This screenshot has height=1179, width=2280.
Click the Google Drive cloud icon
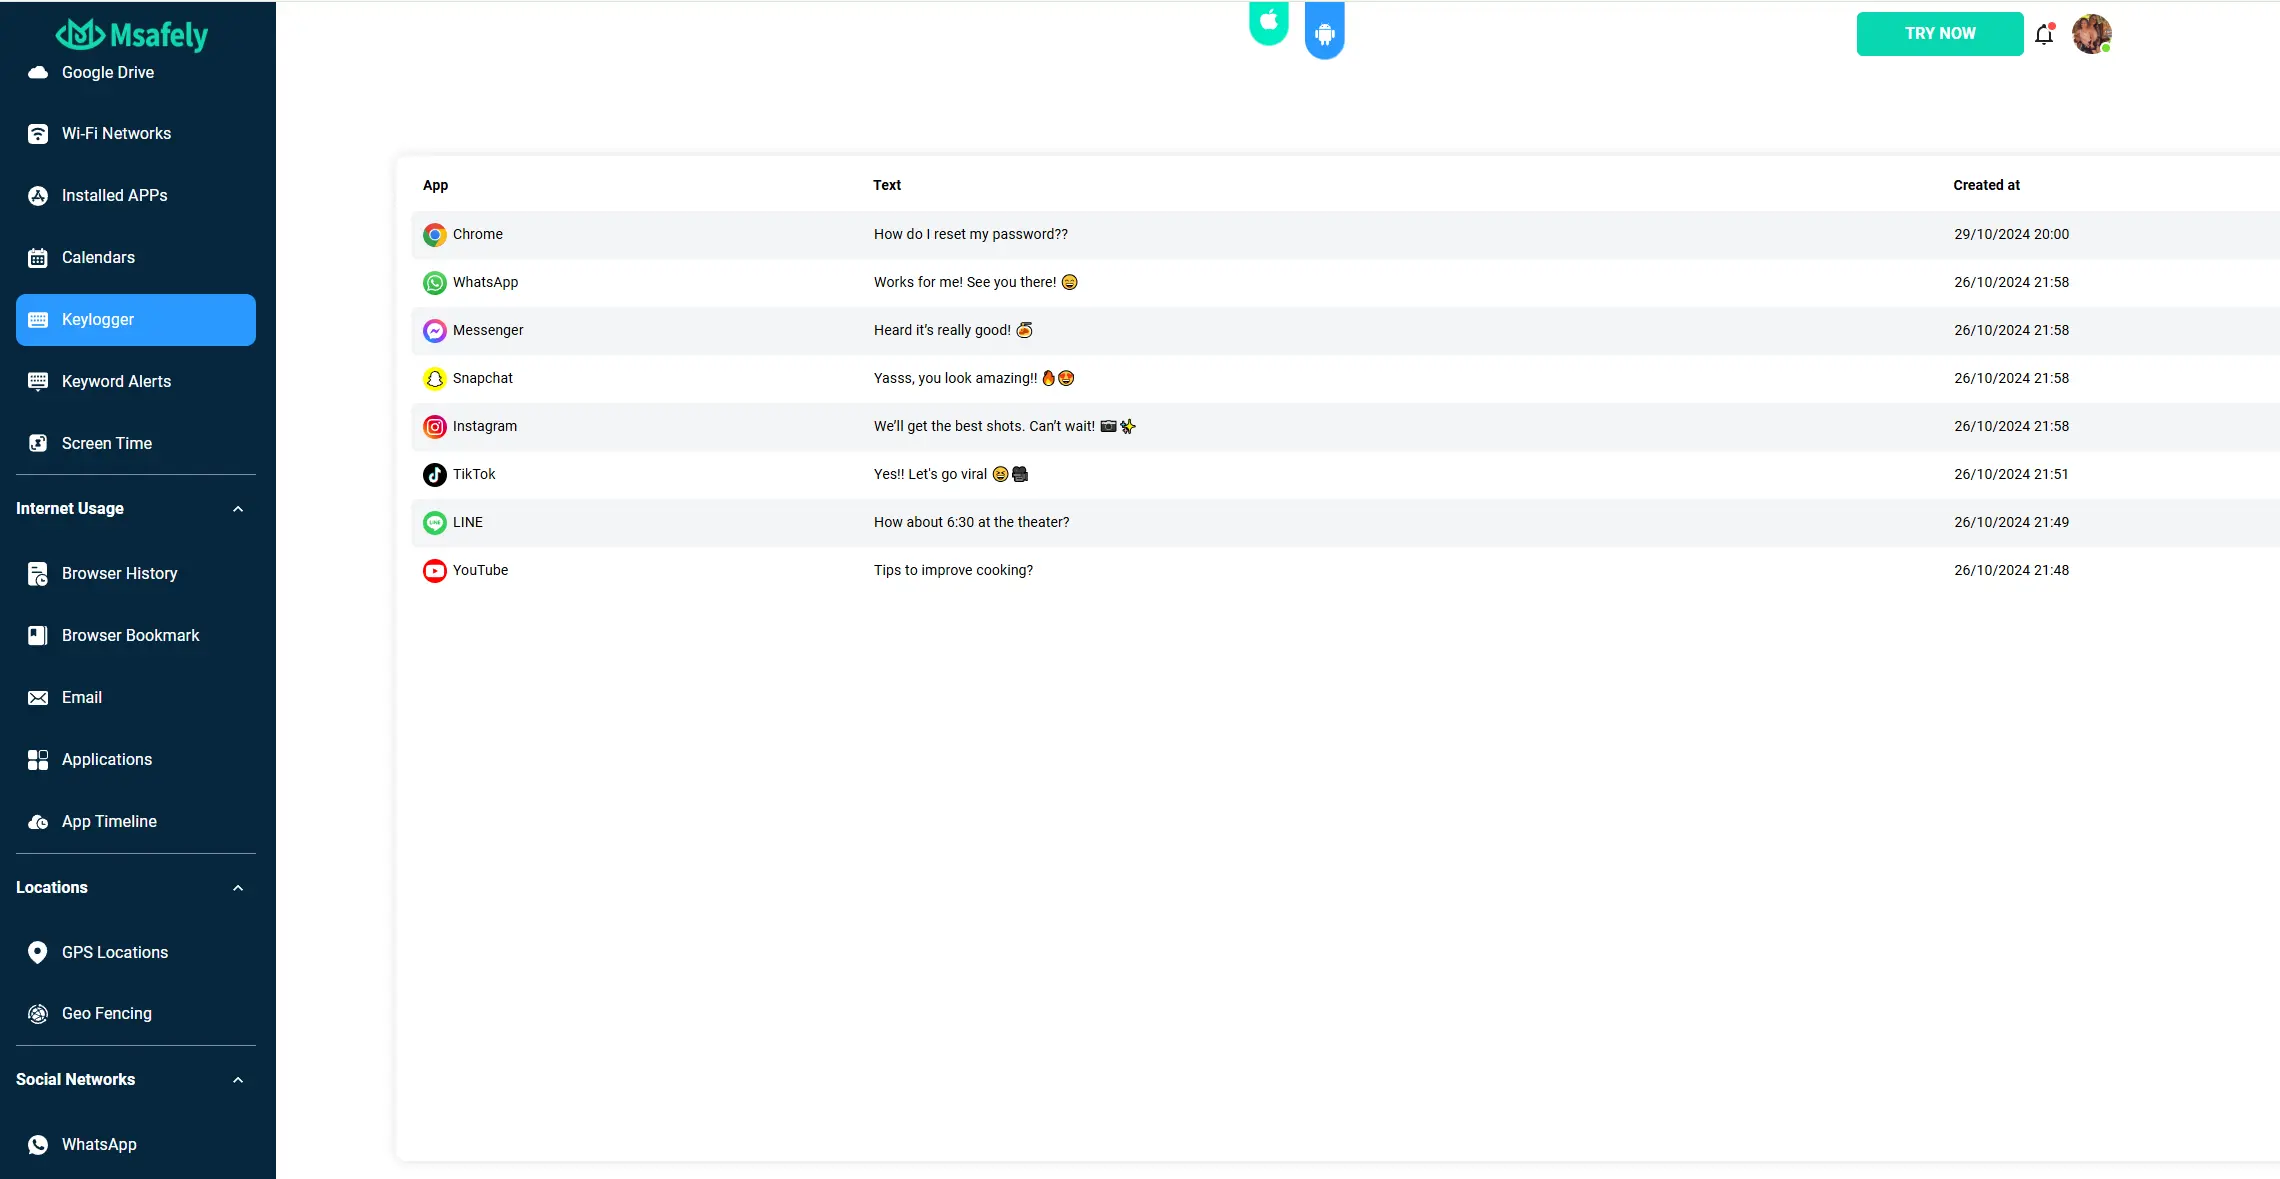coord(38,72)
